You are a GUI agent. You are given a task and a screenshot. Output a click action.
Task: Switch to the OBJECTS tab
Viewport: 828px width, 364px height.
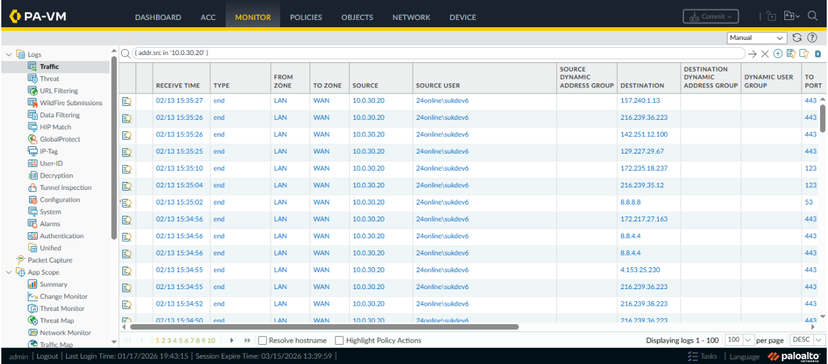pos(357,17)
